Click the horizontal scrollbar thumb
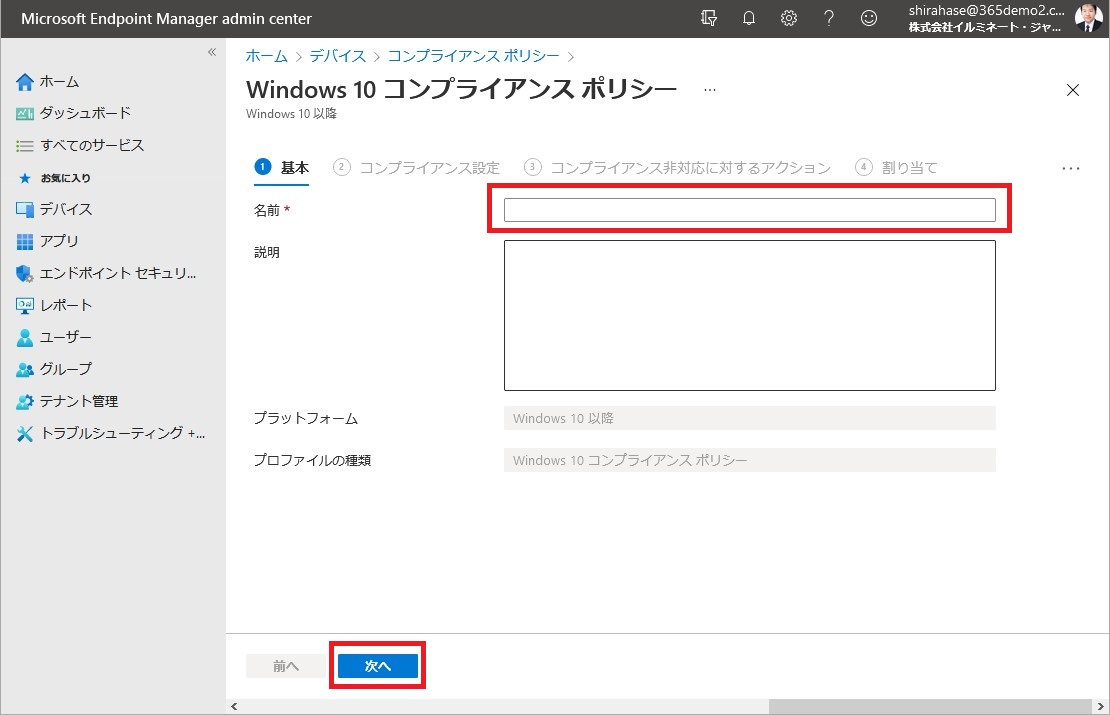The image size is (1110, 715). tap(930, 707)
